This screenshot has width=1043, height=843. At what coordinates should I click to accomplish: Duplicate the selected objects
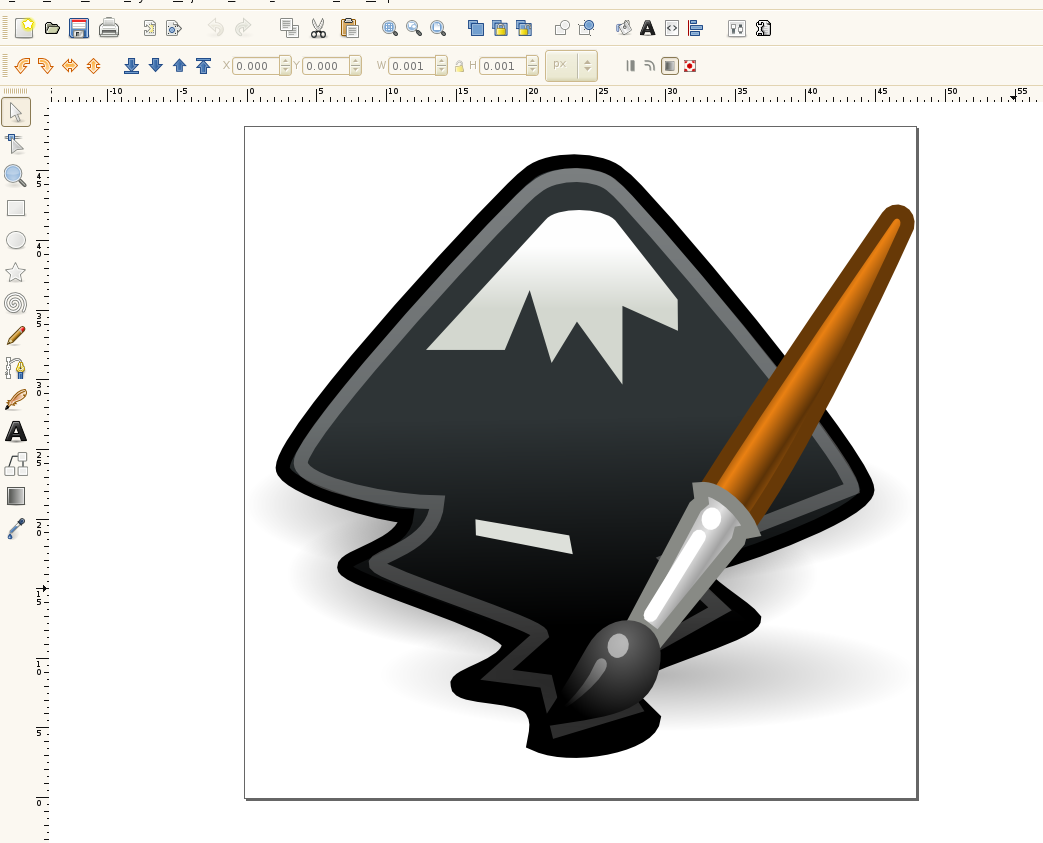coord(476,28)
